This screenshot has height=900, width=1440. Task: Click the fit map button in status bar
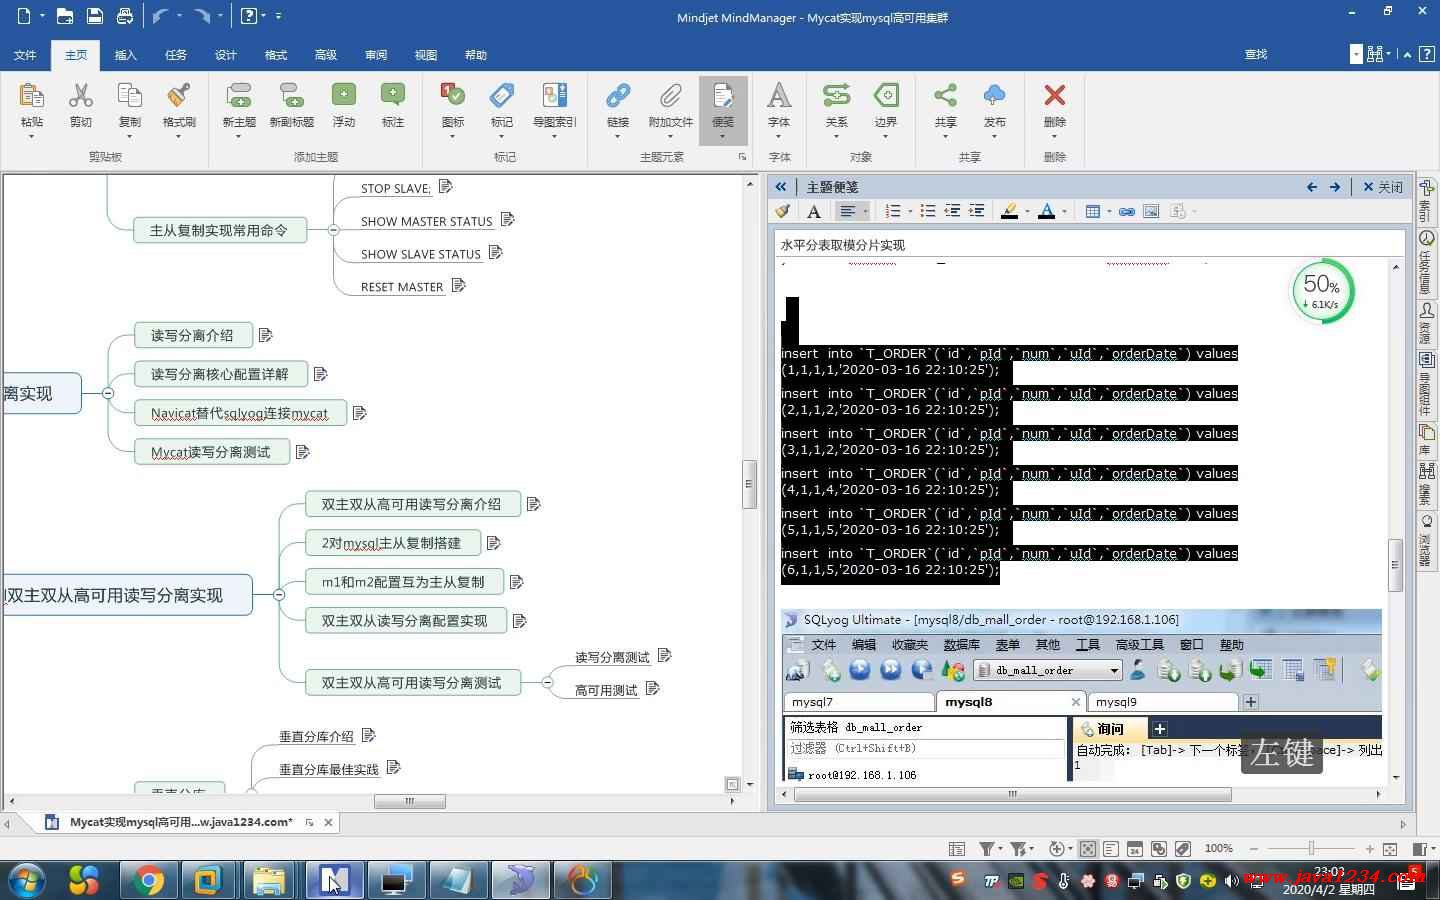[1390, 849]
